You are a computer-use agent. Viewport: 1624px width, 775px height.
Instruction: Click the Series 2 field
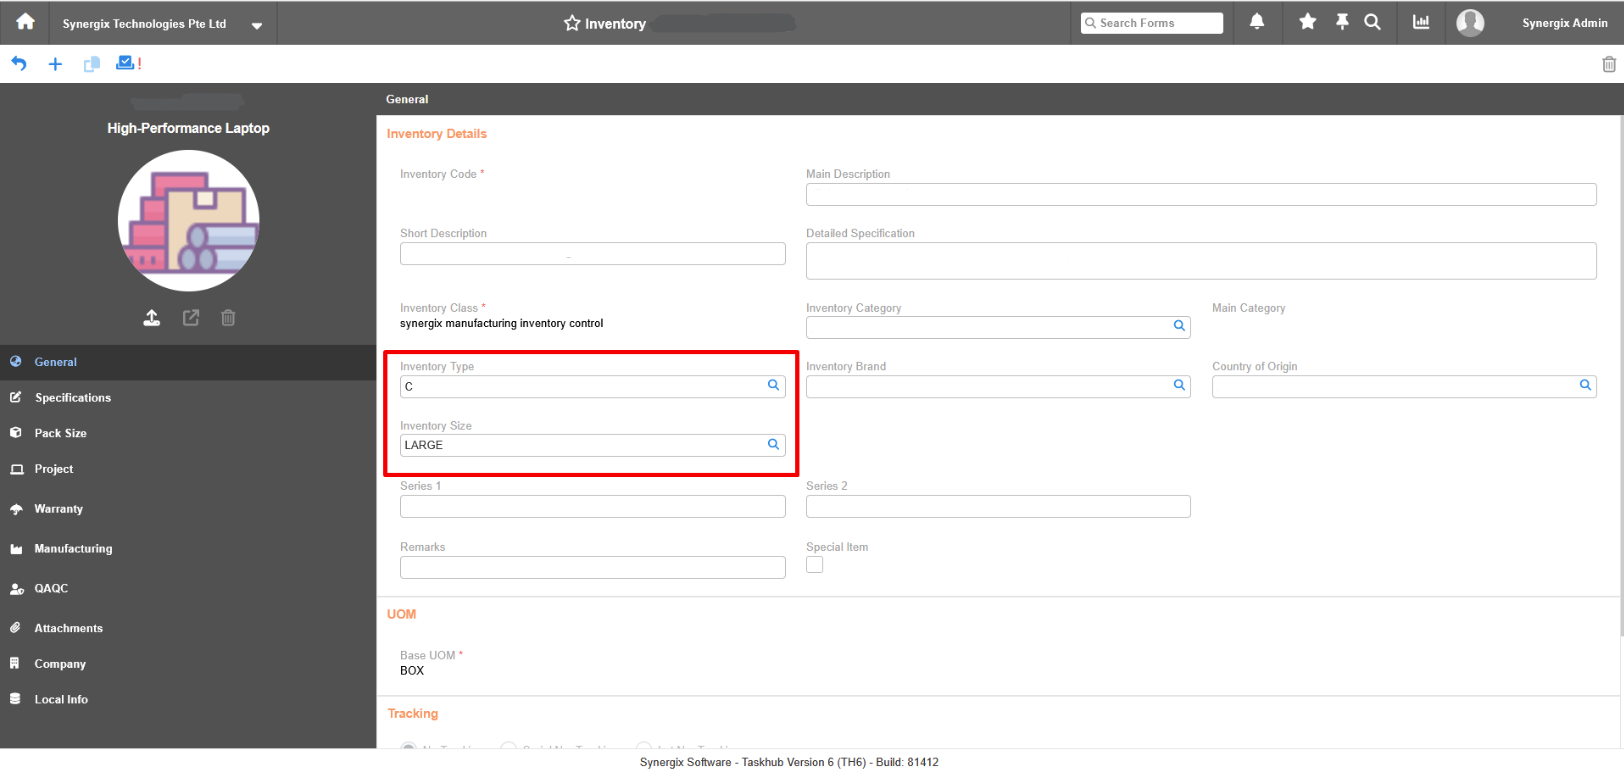[x=998, y=507]
